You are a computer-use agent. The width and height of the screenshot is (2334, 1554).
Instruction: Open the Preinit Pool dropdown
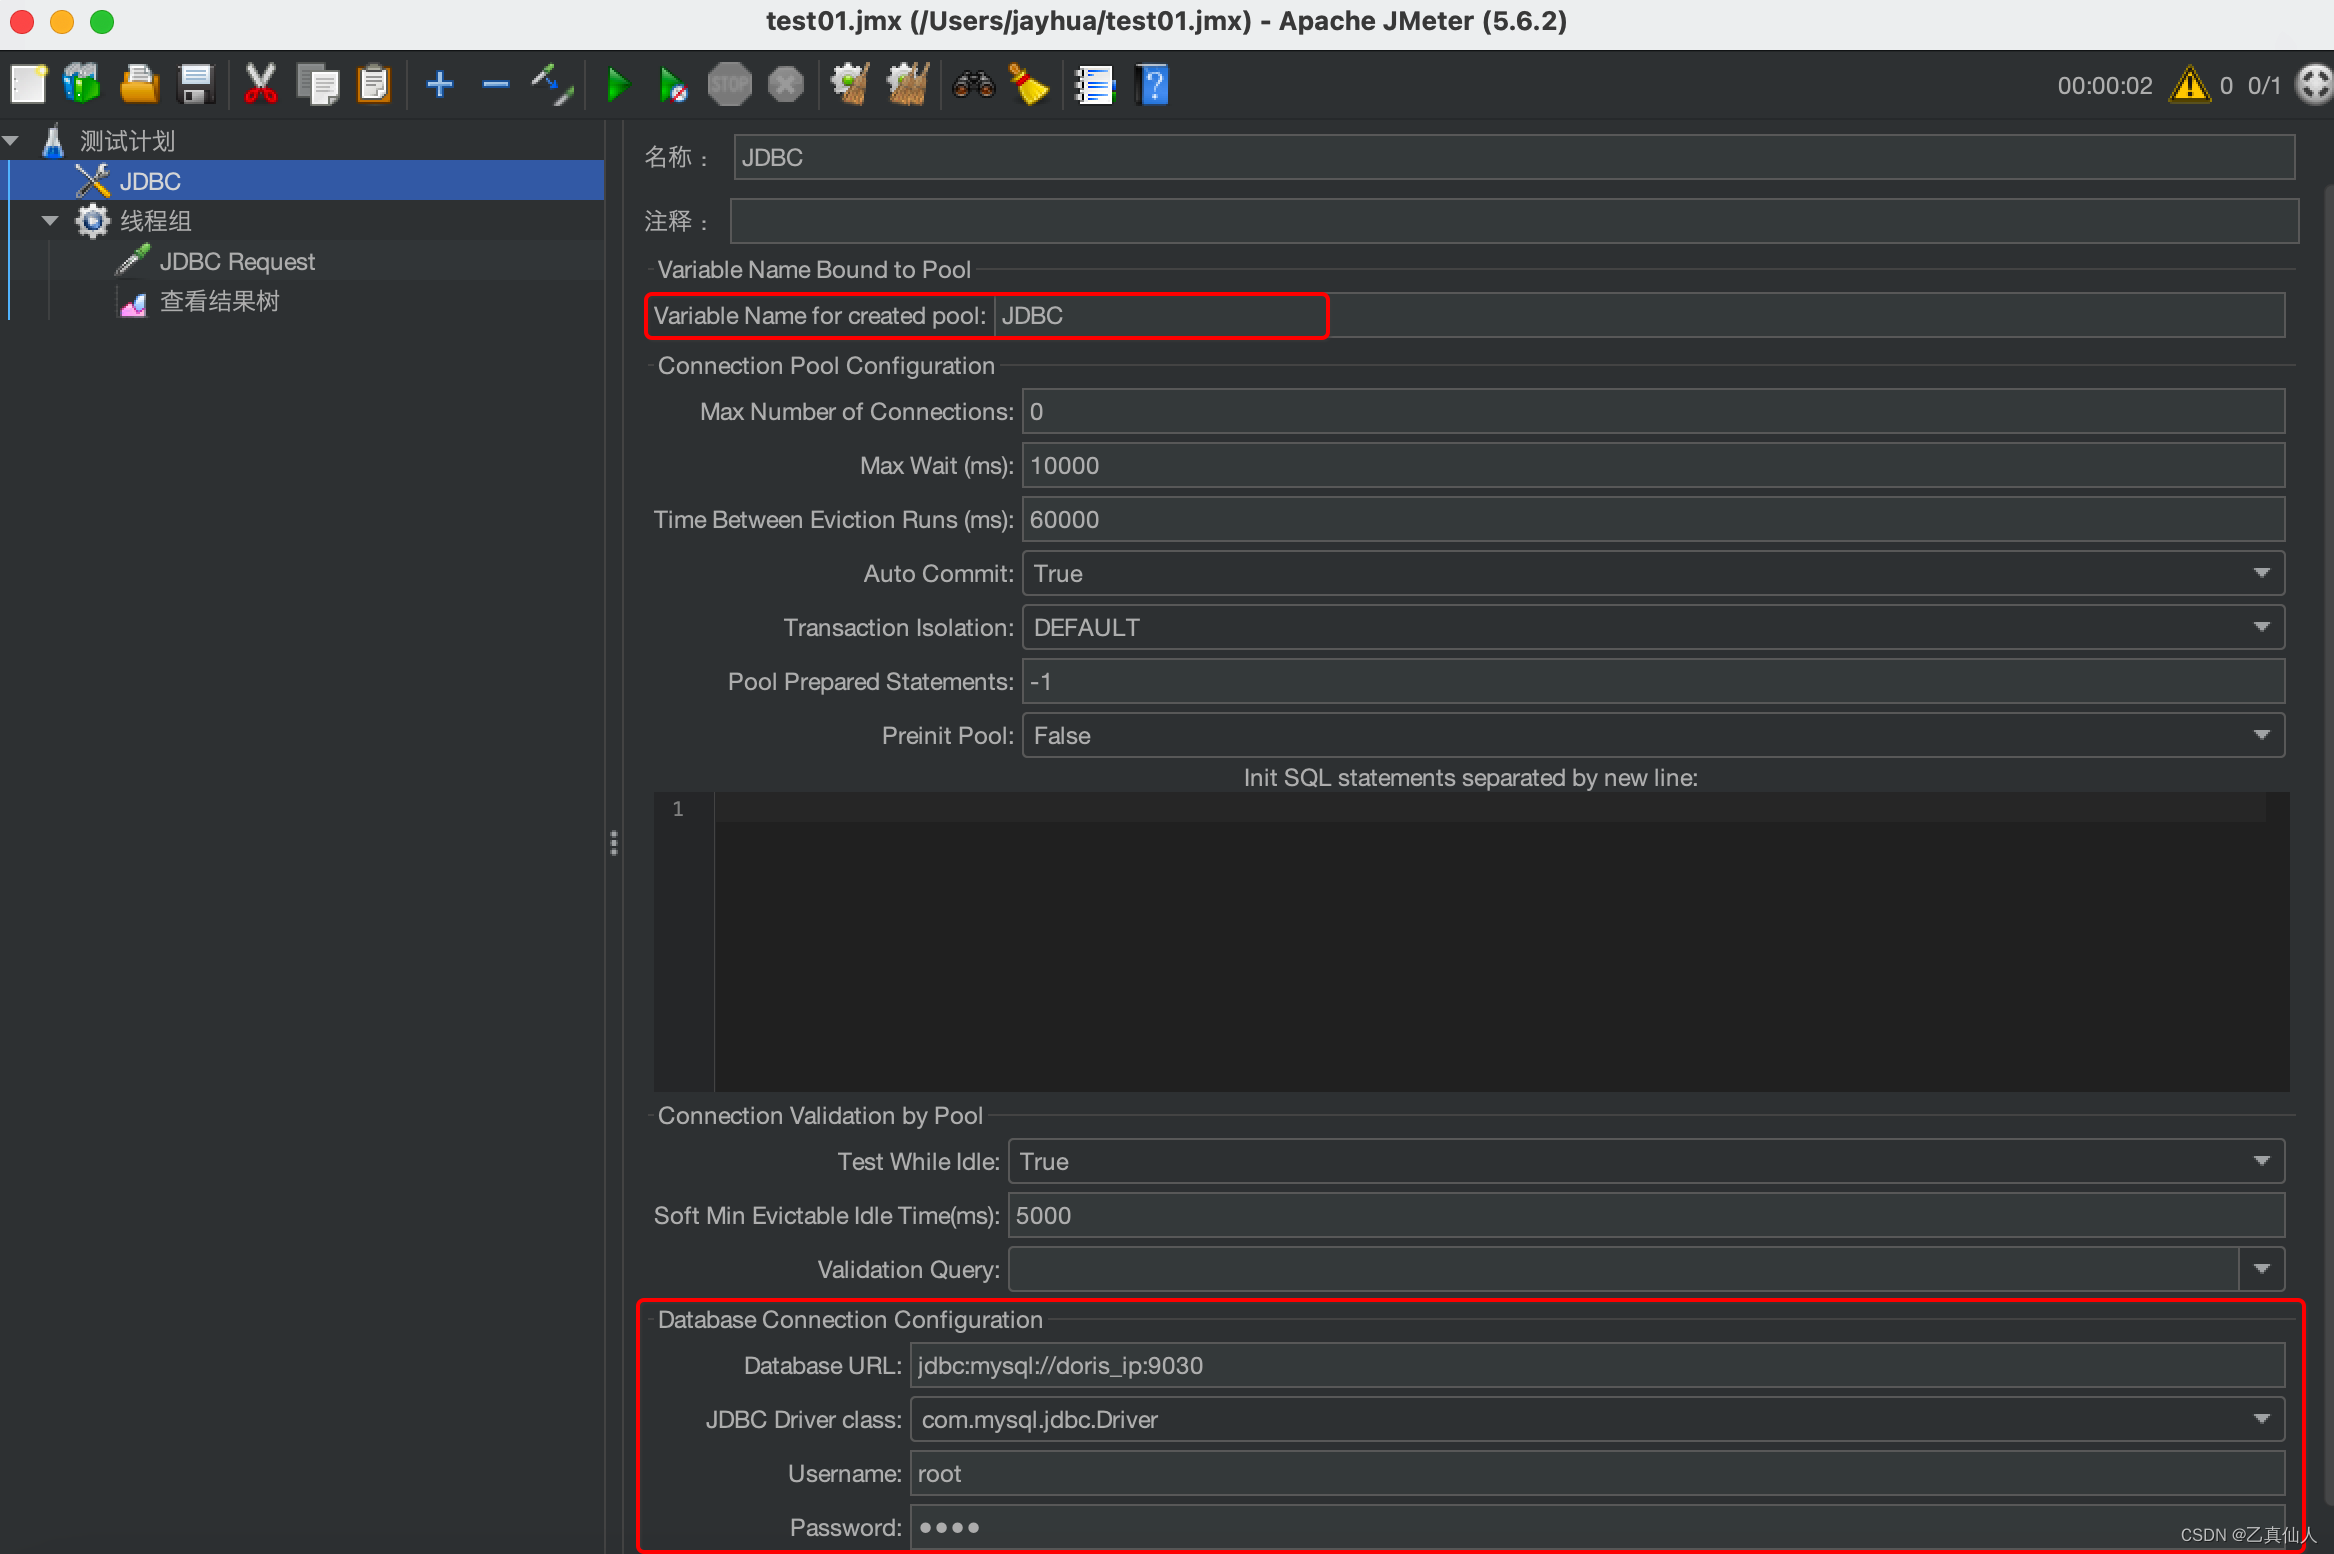click(1653, 735)
